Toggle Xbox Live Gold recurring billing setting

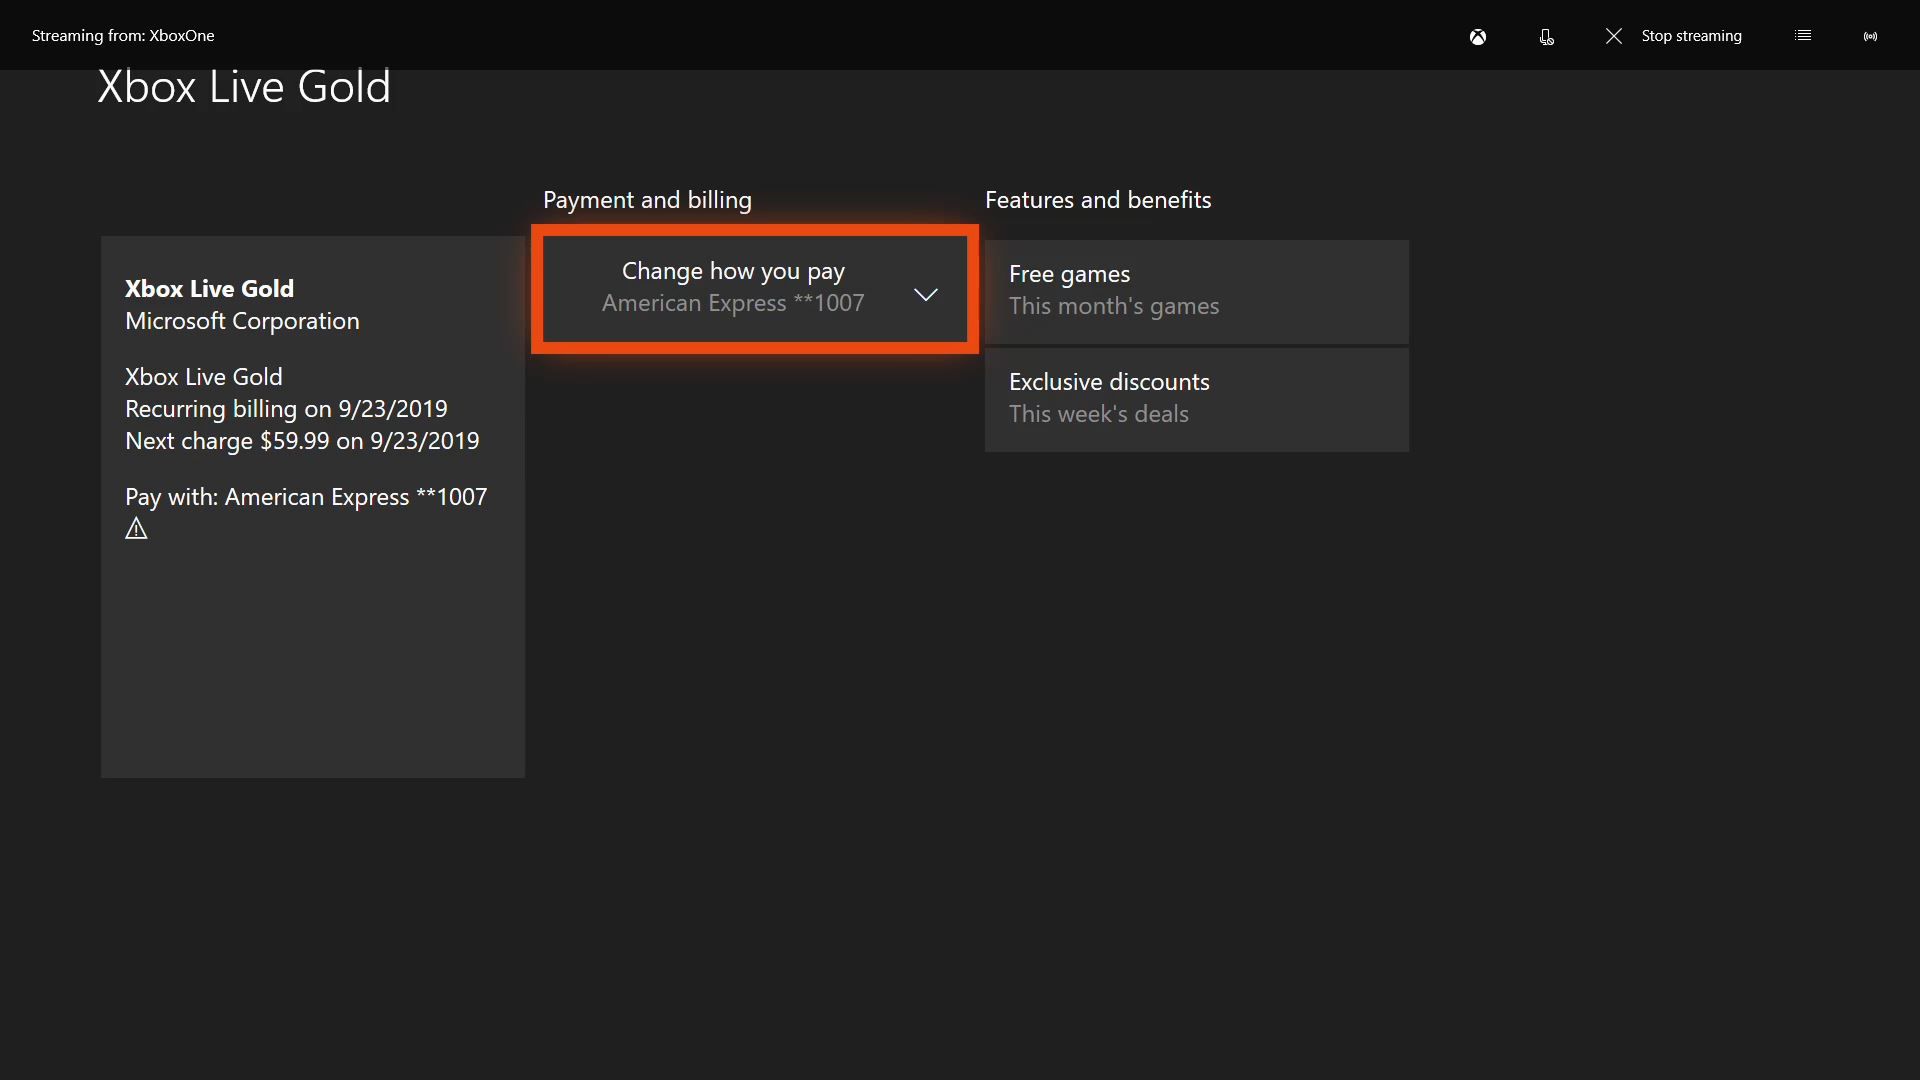pos(286,407)
